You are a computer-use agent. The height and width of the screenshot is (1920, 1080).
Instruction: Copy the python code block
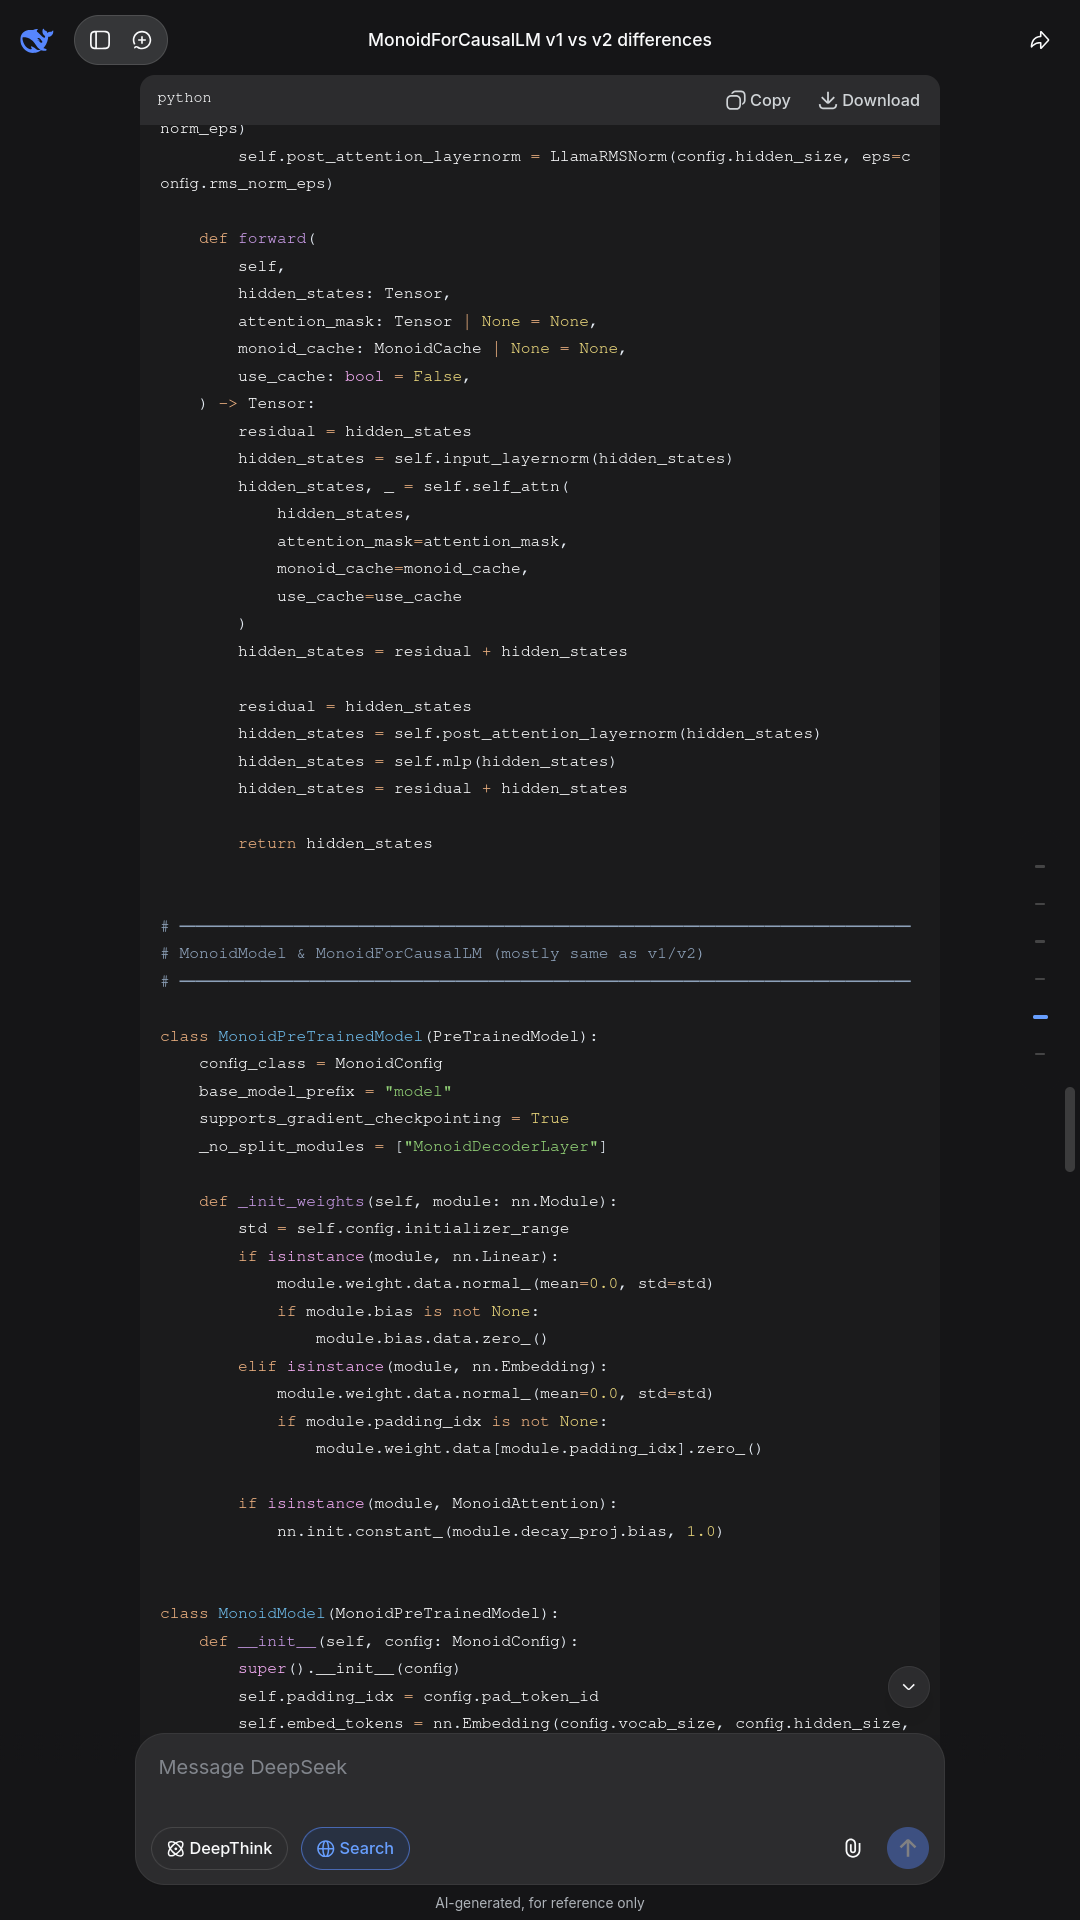pyautogui.click(x=758, y=100)
